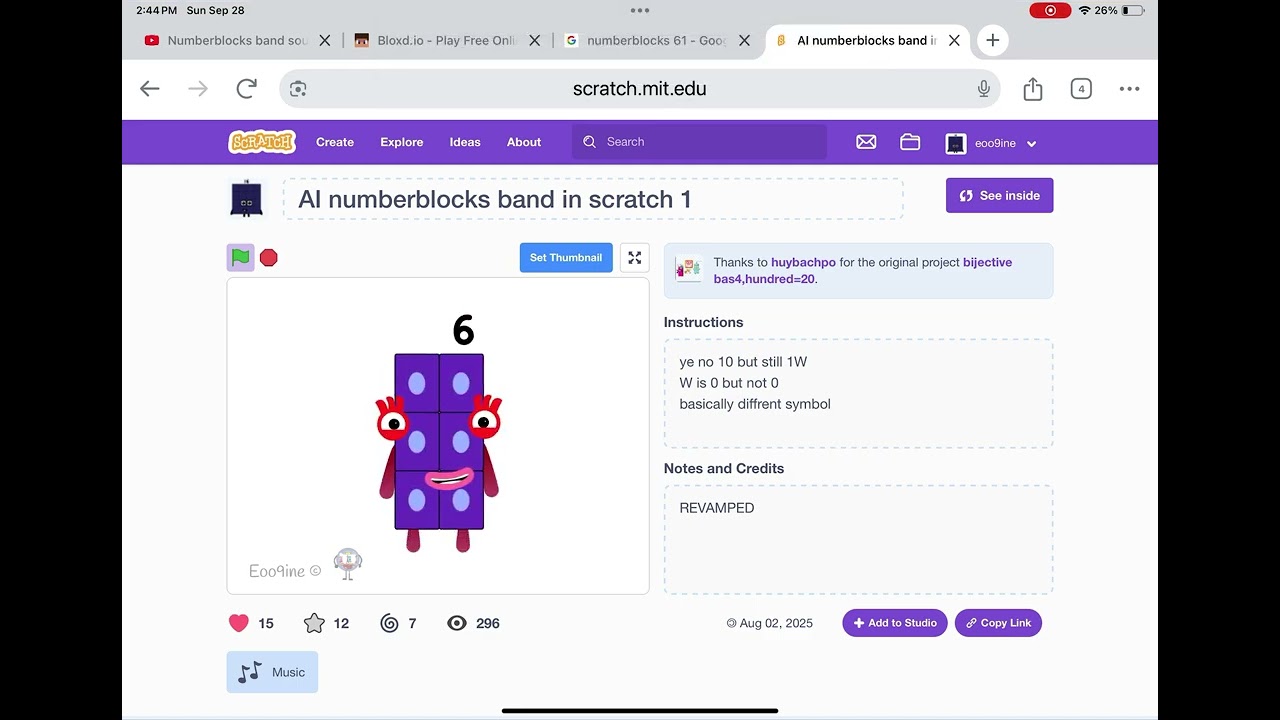The width and height of the screenshot is (1280, 720).
Task: Click the Scratch logo
Action: coord(262,142)
